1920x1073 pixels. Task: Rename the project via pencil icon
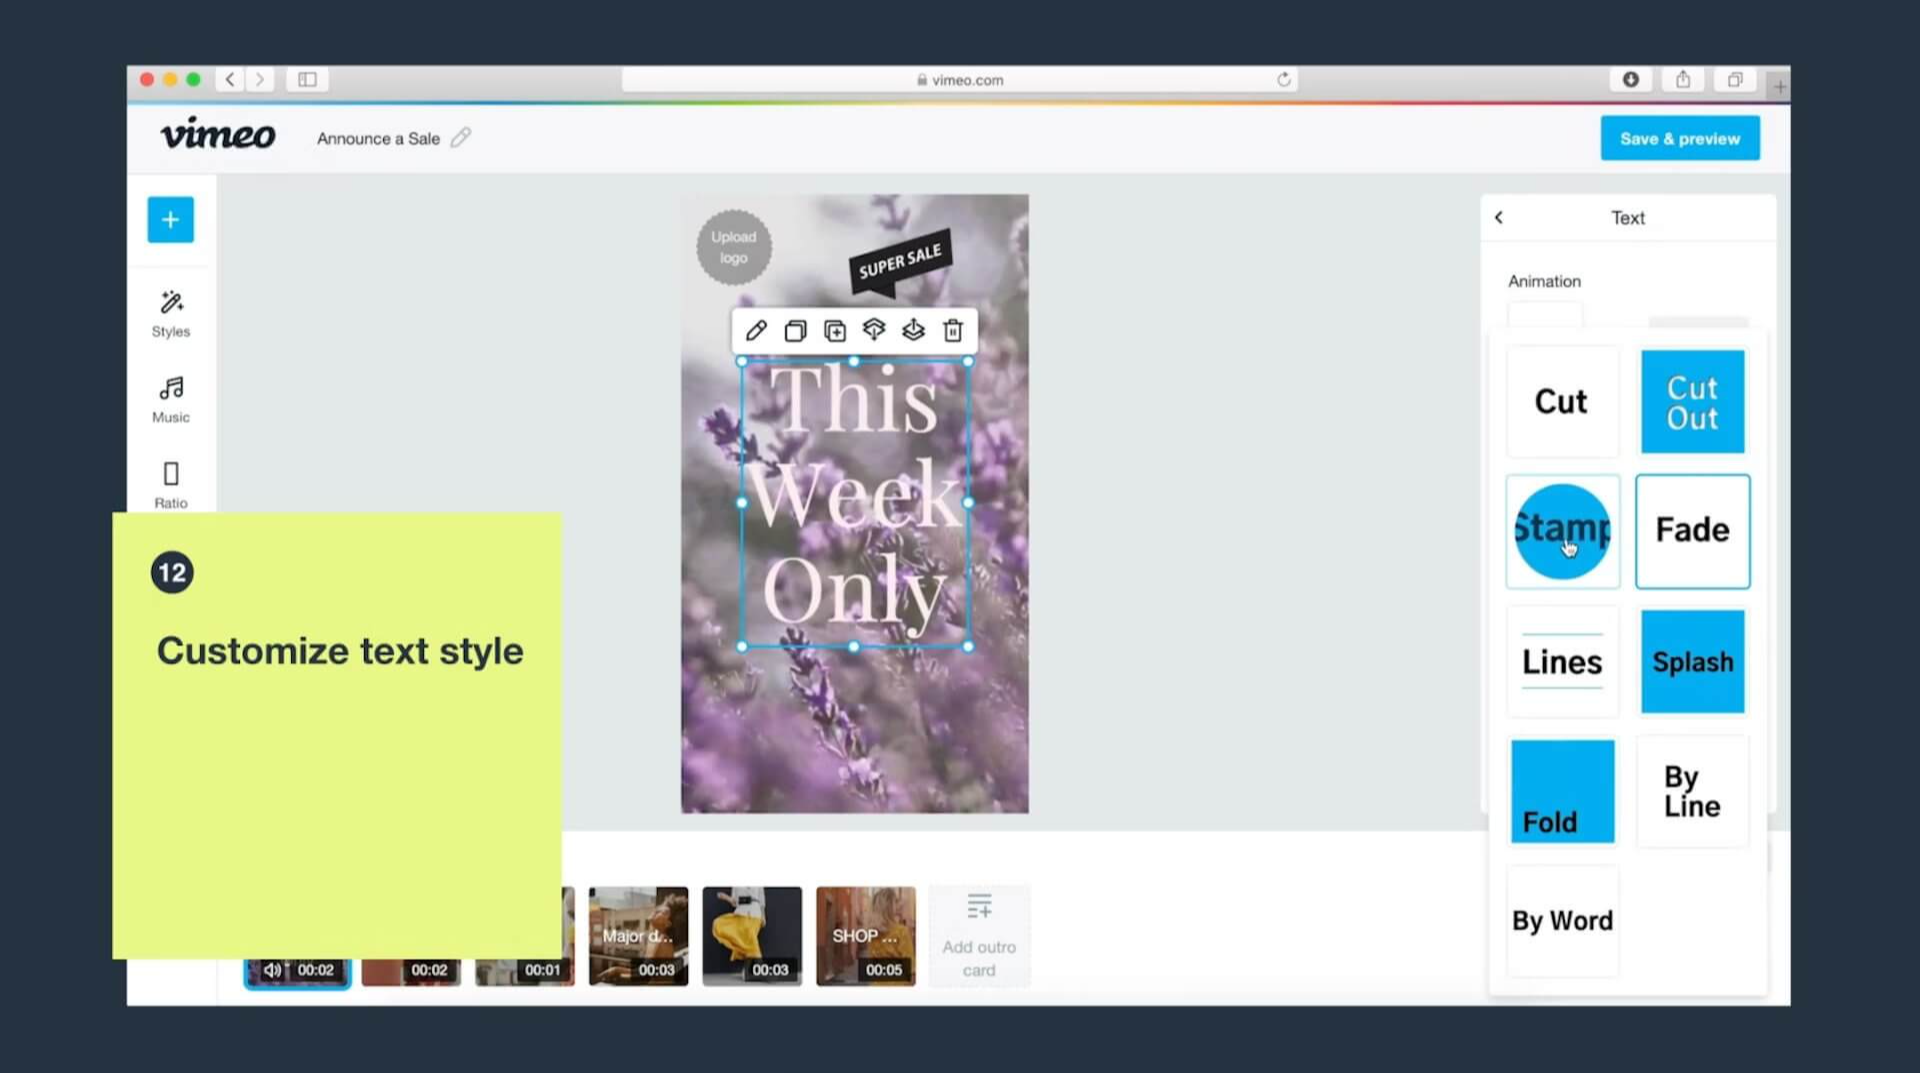point(460,138)
